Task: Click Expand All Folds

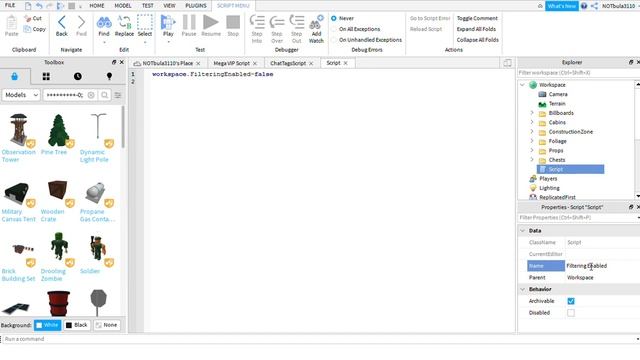Action: point(476,29)
